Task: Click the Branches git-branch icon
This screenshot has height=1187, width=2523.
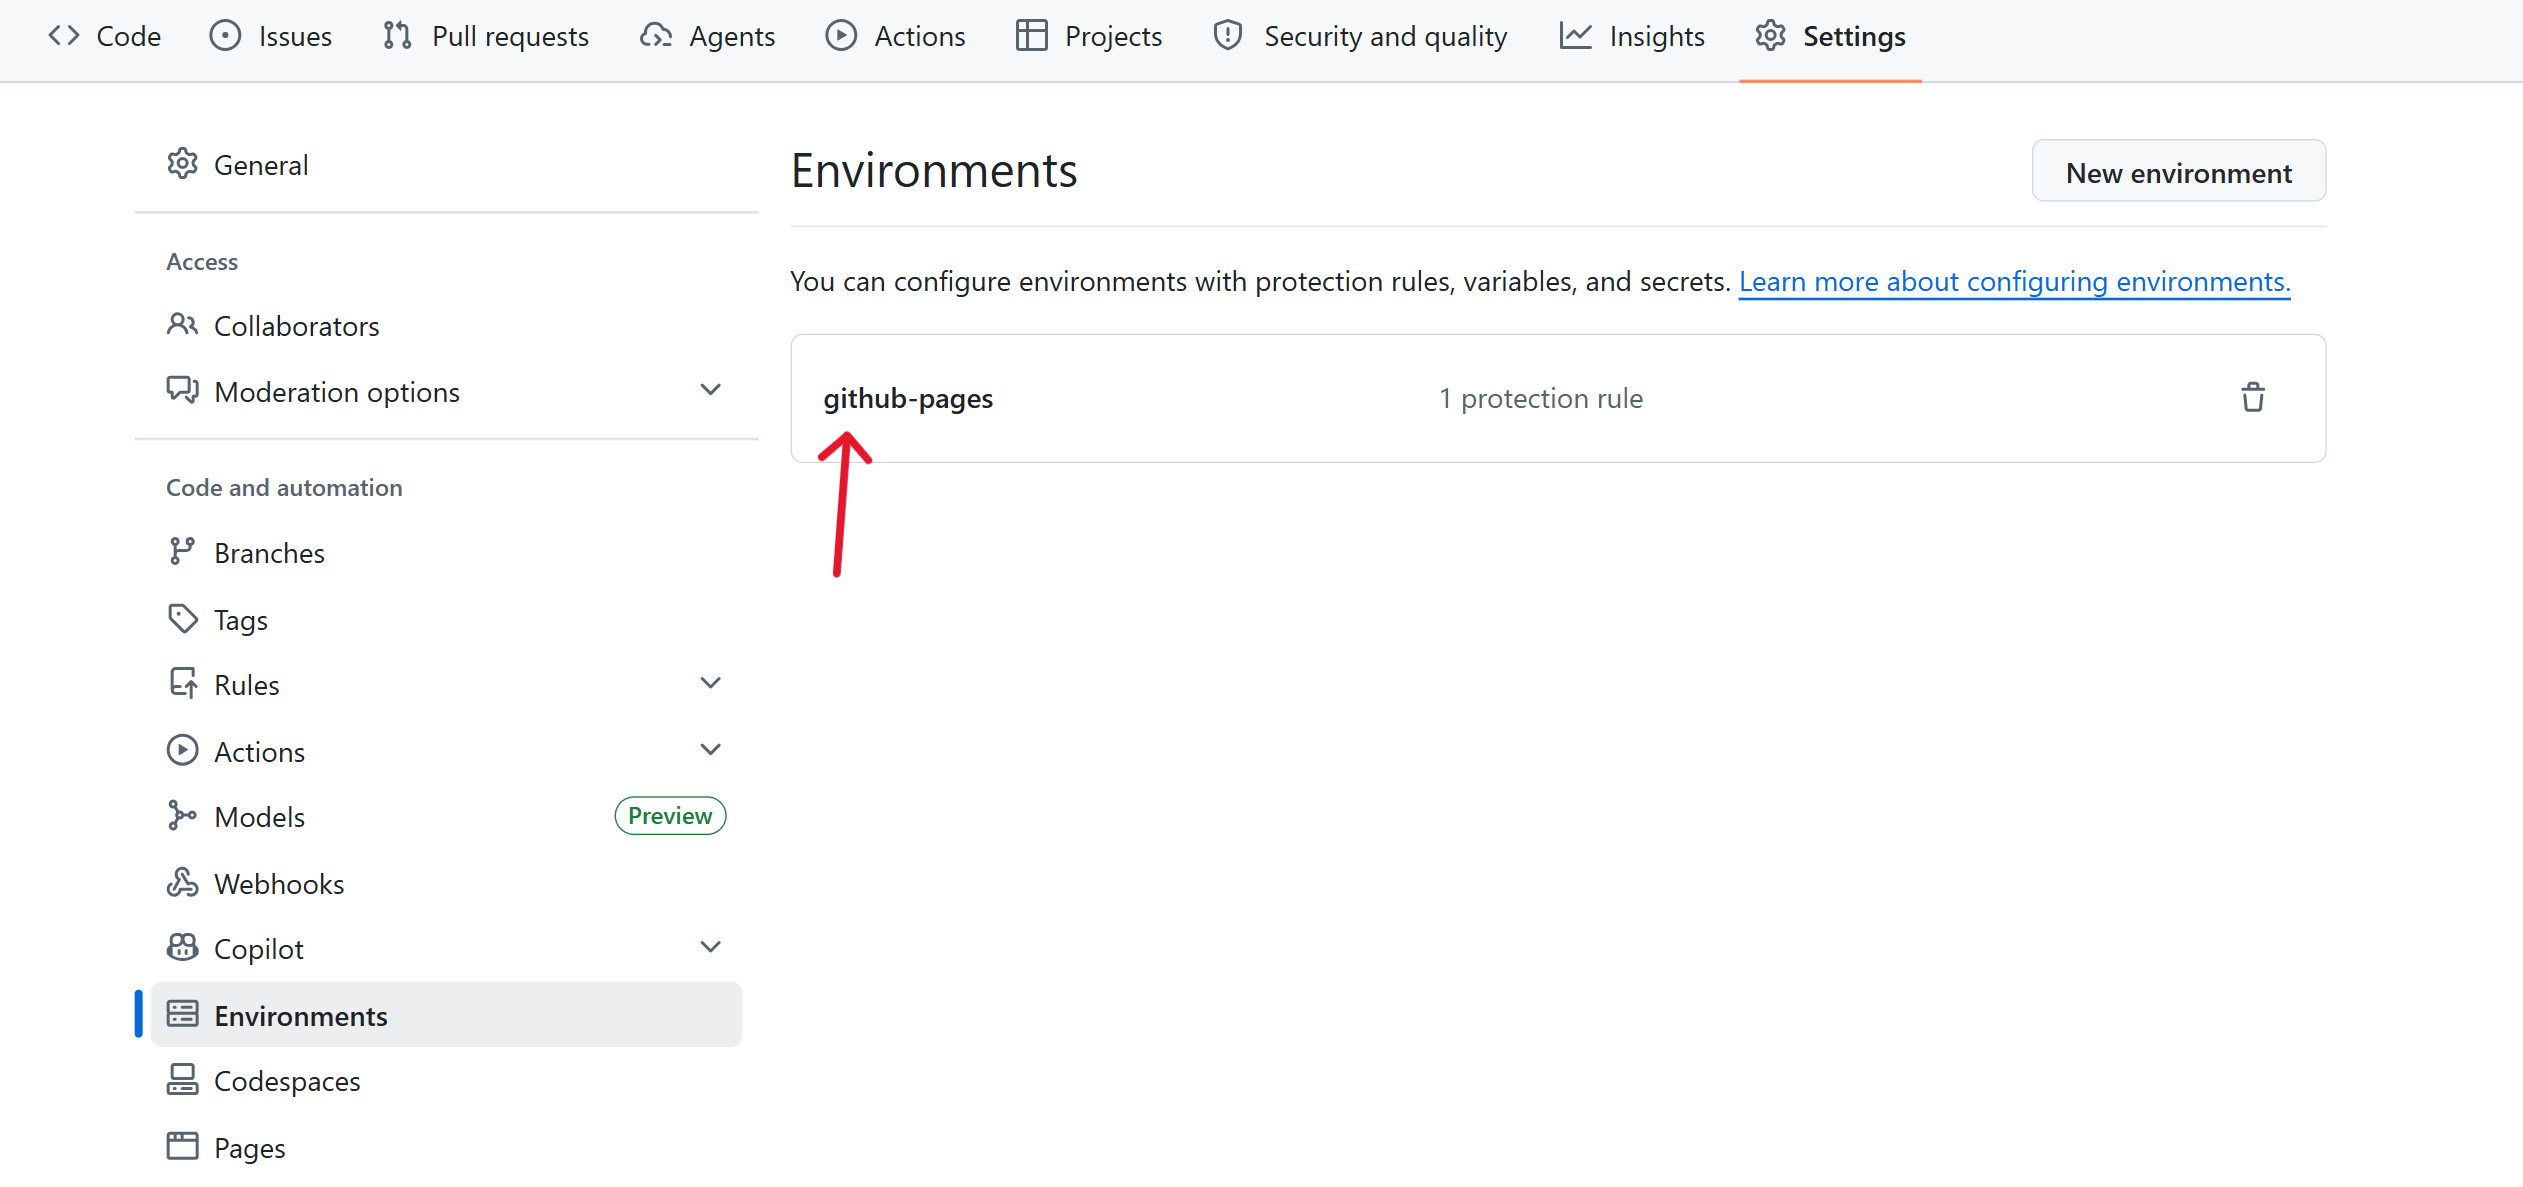Action: click(182, 552)
